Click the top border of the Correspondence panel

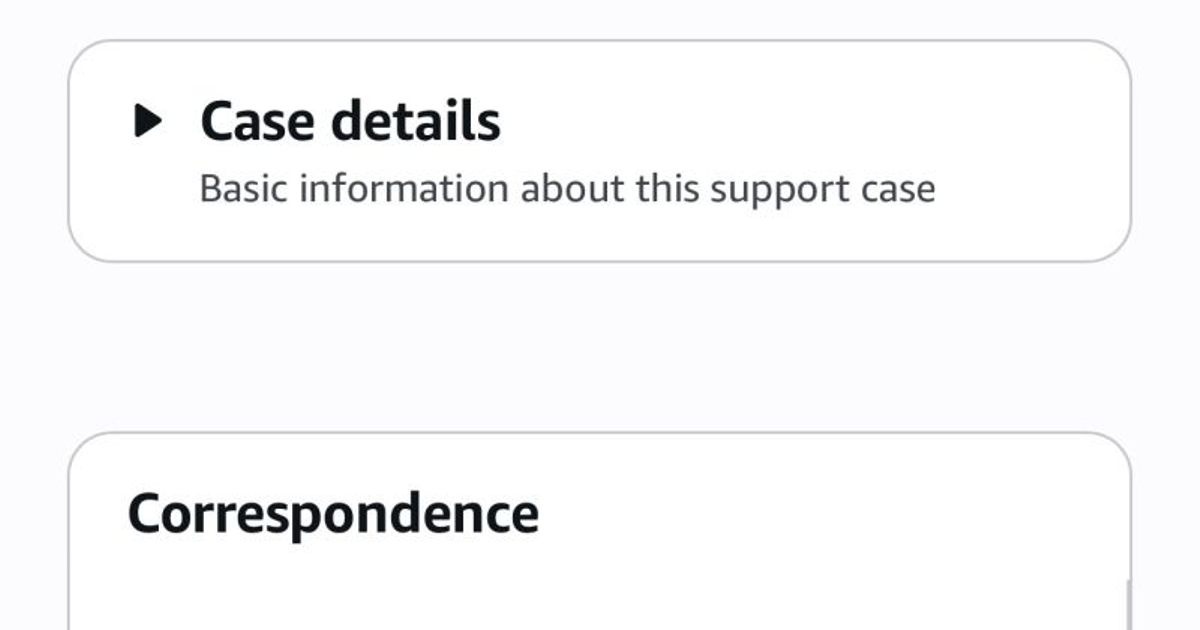[600, 433]
